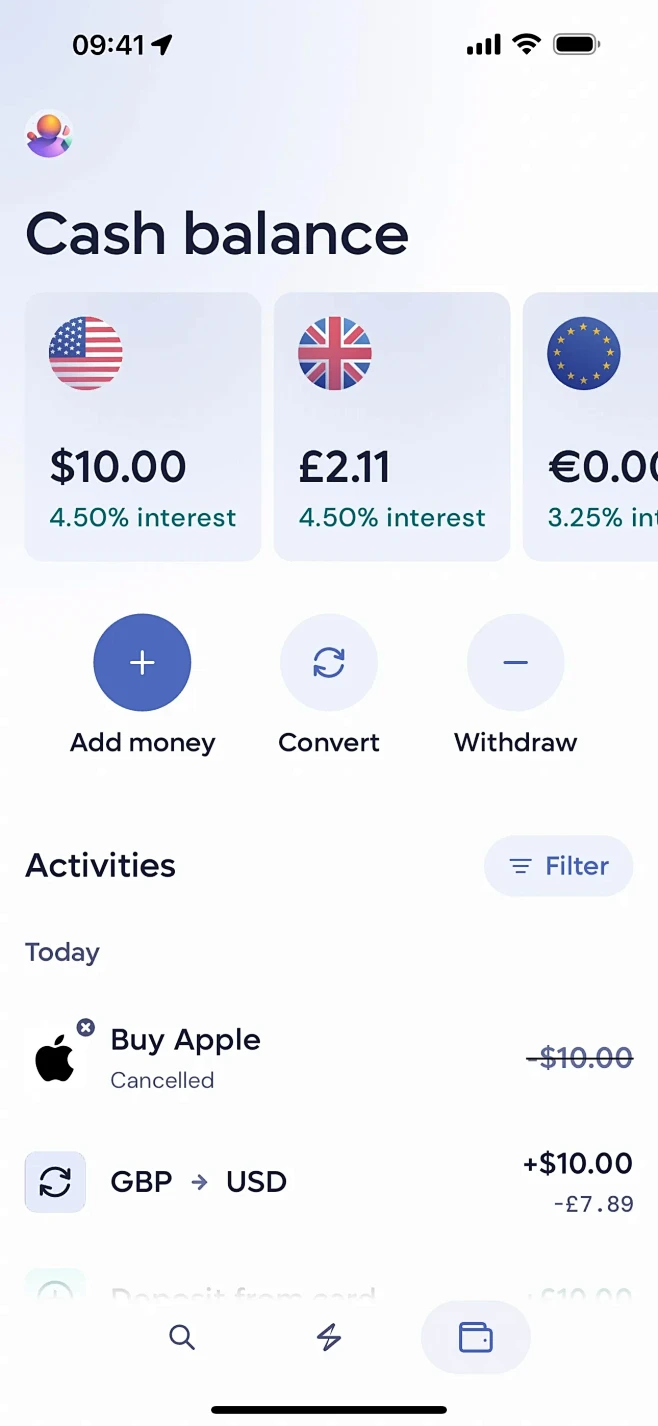The height and width of the screenshot is (1426, 658).
Task: Tap the EU flag icon
Action: [584, 354]
